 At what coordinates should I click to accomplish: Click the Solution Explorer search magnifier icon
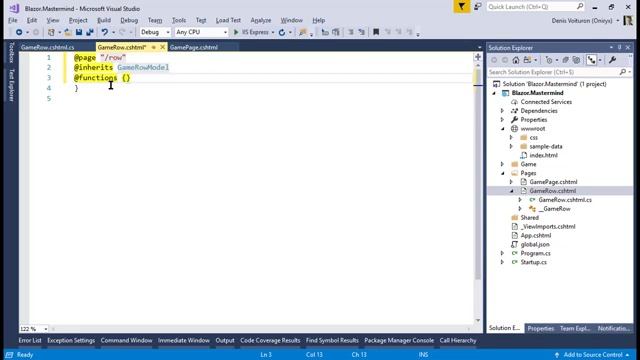[622, 72]
